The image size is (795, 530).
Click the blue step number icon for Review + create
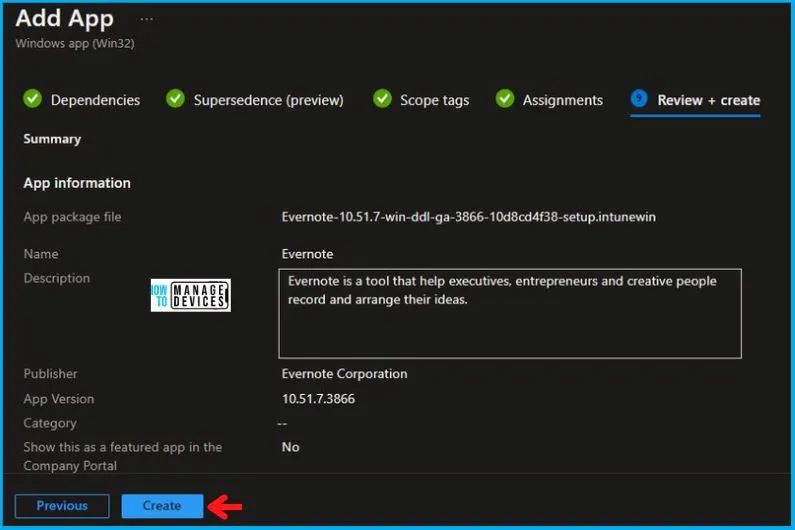639,98
